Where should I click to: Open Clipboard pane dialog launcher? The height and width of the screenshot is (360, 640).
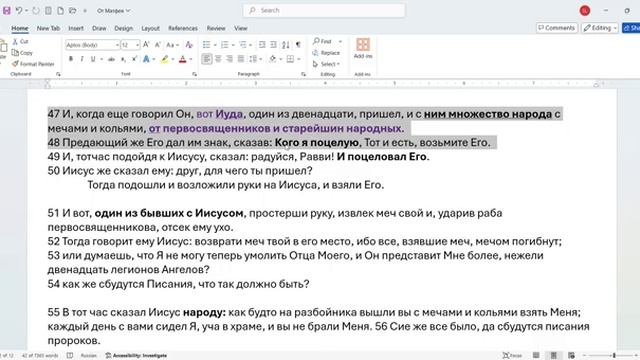(x=58, y=74)
